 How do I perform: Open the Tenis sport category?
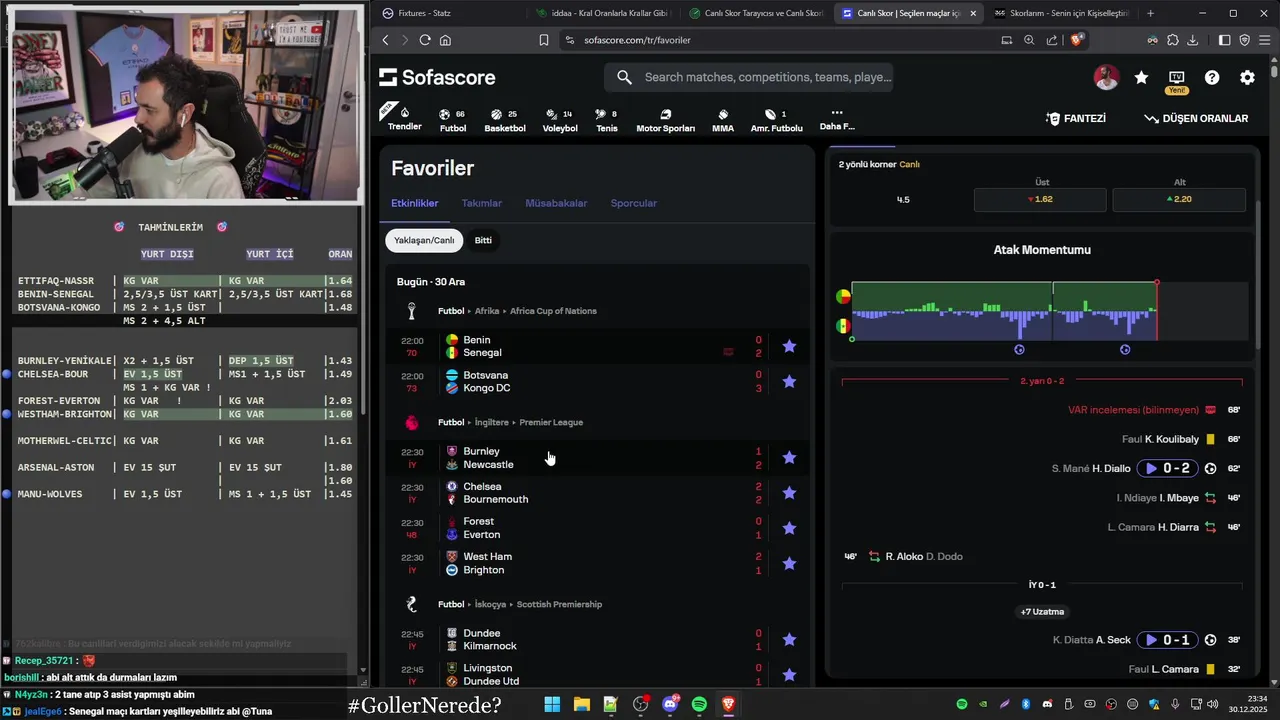[x=606, y=120]
